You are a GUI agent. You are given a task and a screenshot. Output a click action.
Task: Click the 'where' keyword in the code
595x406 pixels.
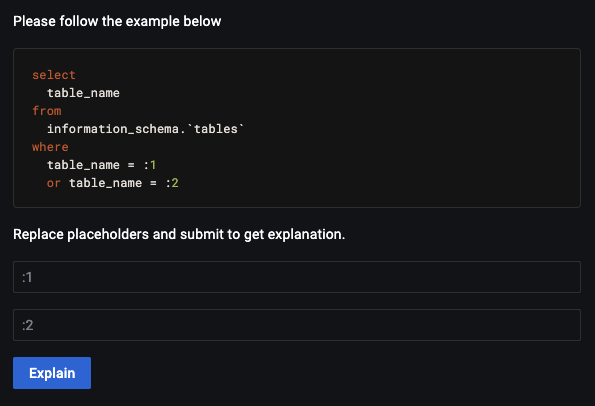pos(50,147)
